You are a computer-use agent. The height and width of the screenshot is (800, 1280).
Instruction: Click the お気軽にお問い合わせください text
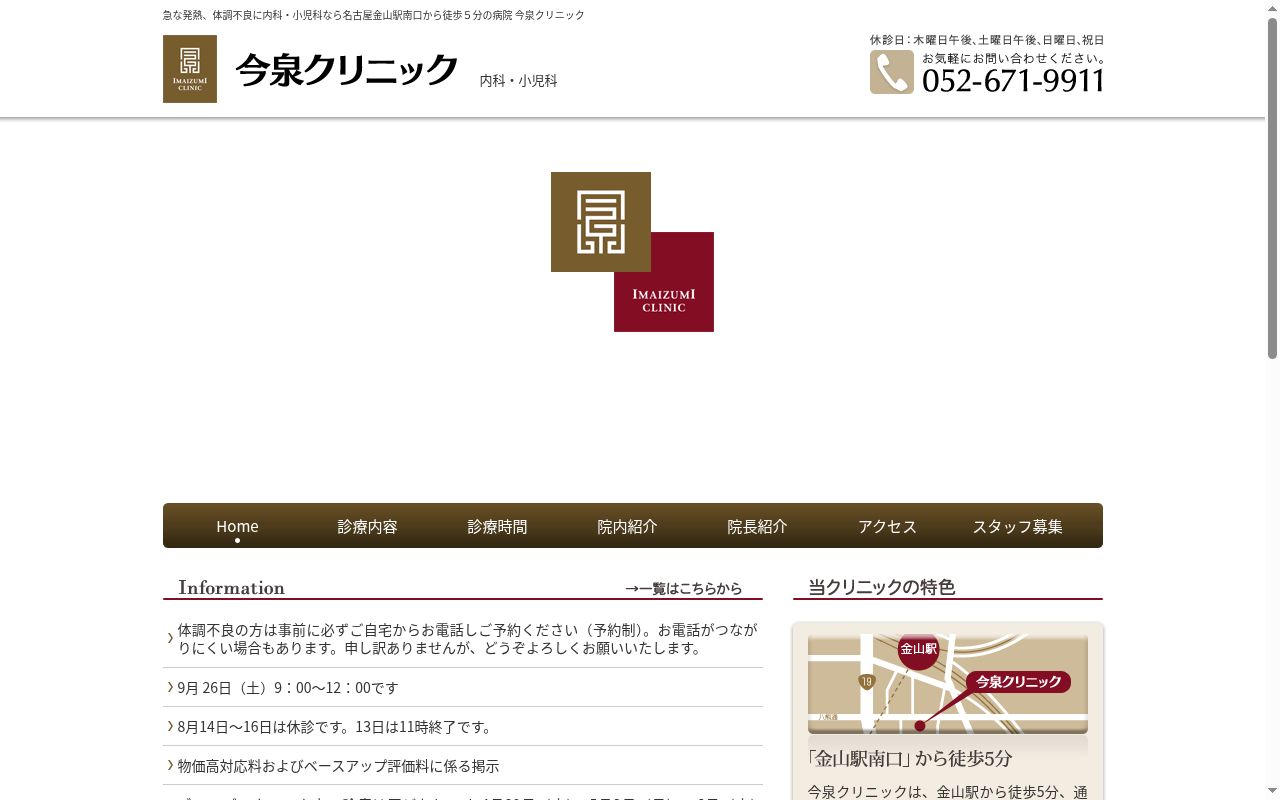[1013, 58]
